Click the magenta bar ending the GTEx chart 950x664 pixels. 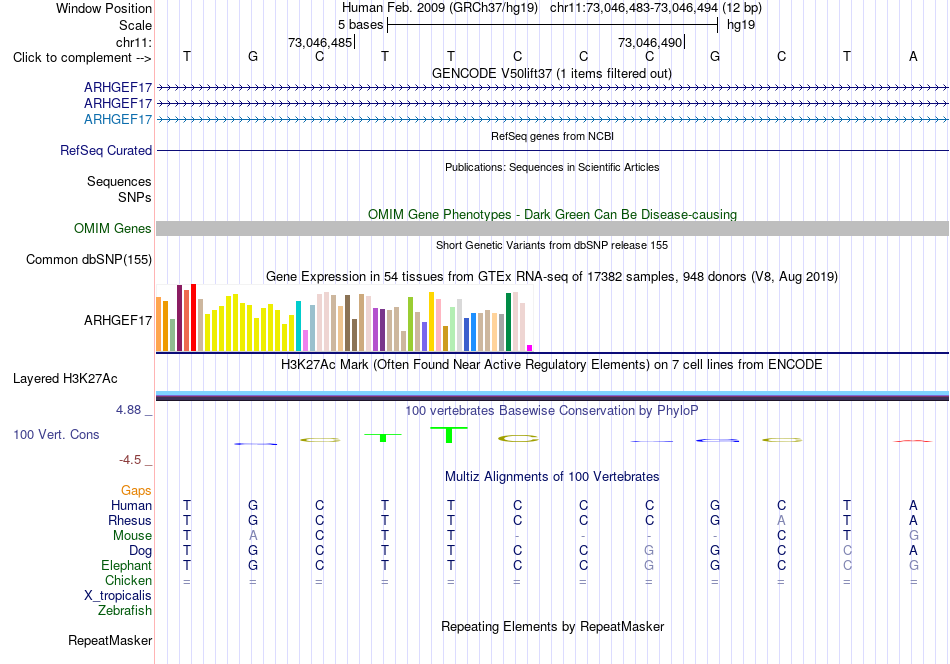coord(530,348)
